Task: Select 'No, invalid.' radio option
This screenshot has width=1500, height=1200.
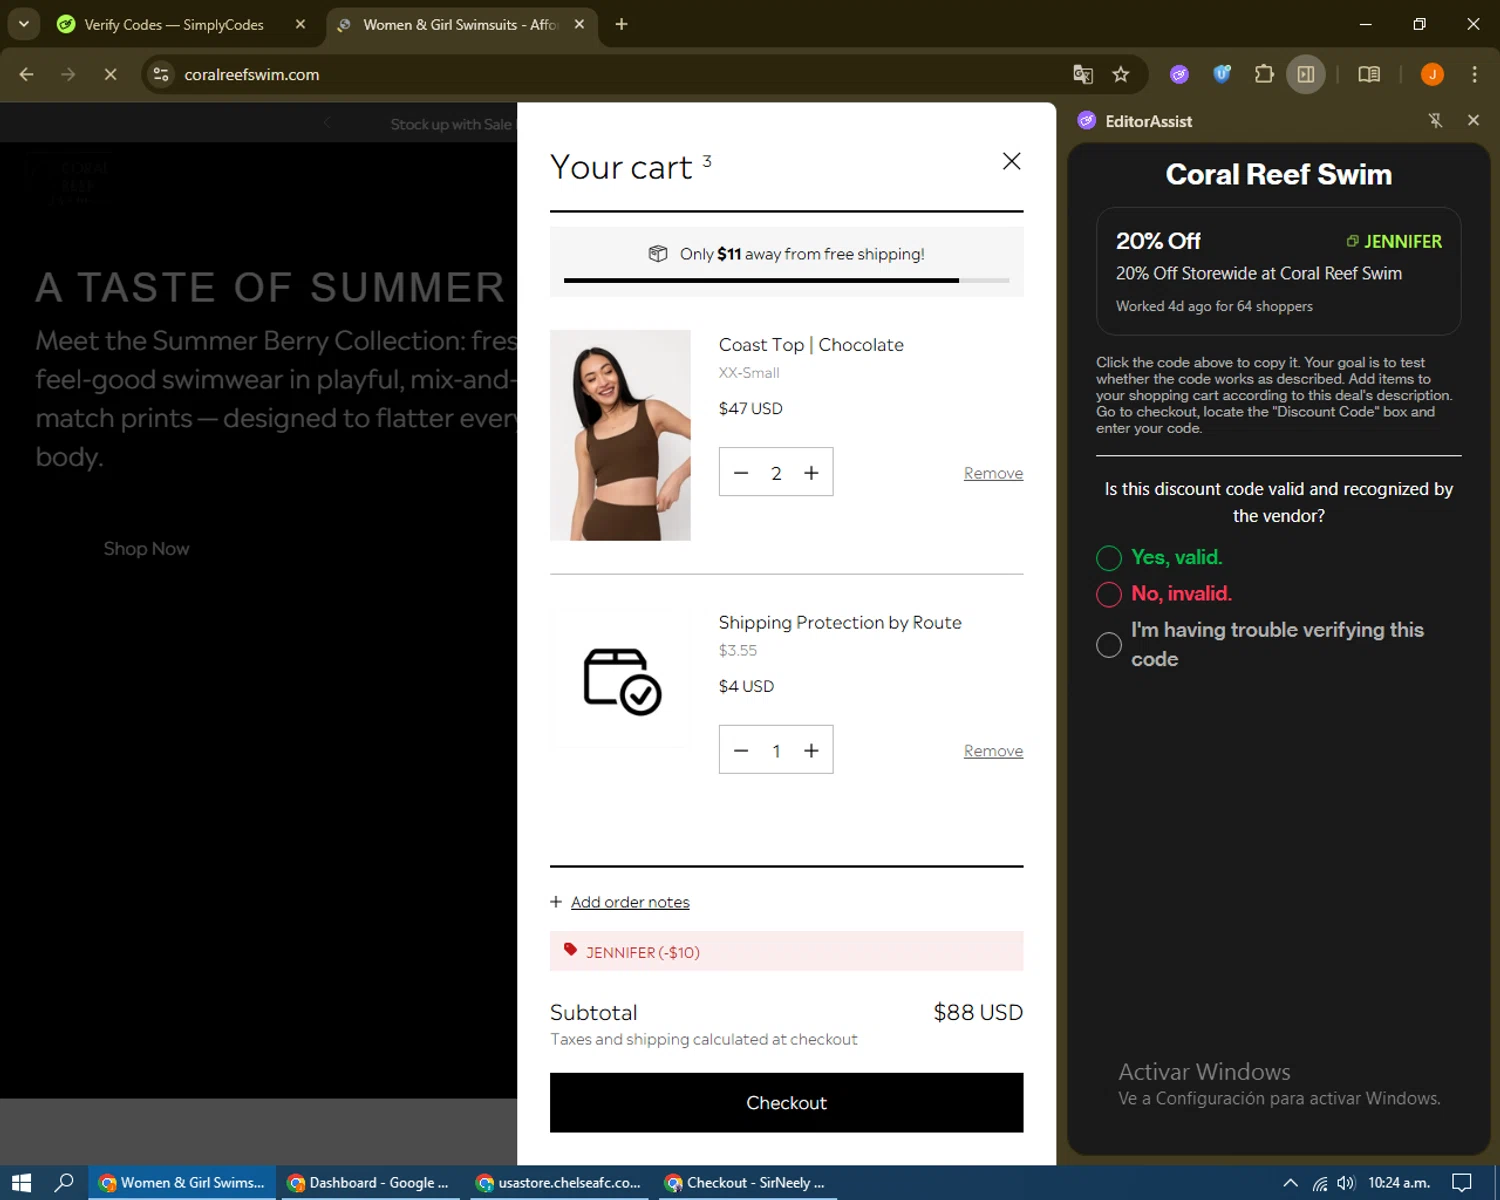Action: click(1109, 594)
